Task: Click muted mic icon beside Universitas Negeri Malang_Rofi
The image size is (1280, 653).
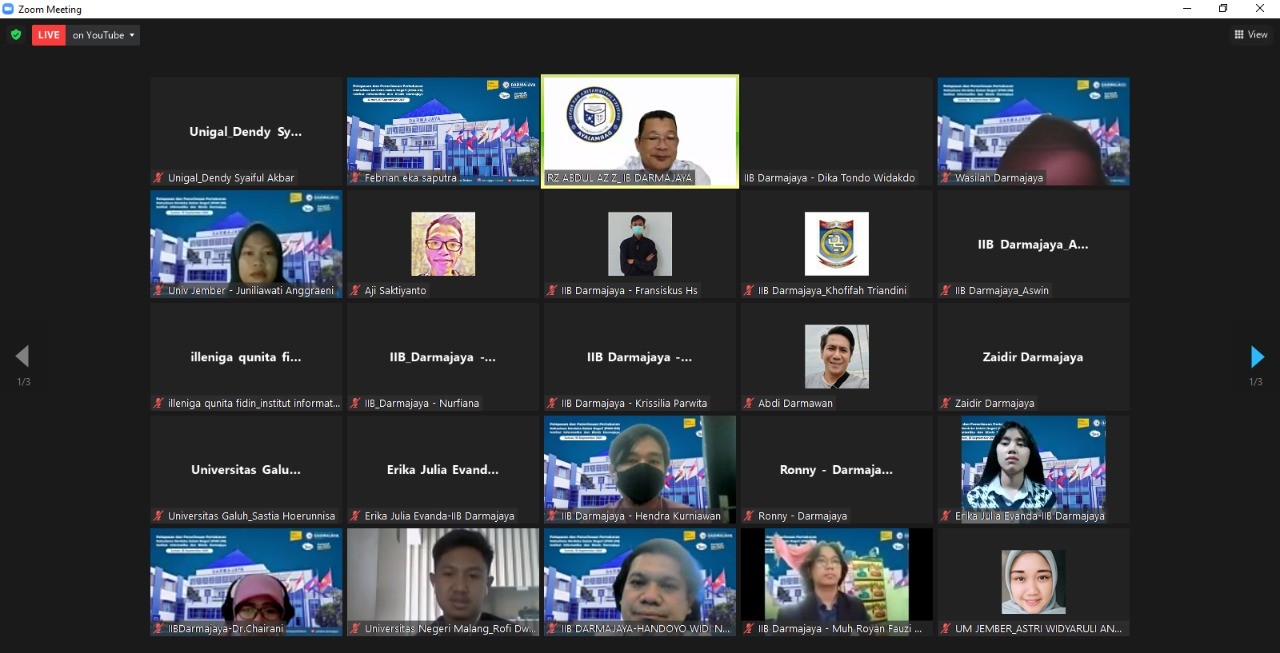Action: (x=355, y=629)
